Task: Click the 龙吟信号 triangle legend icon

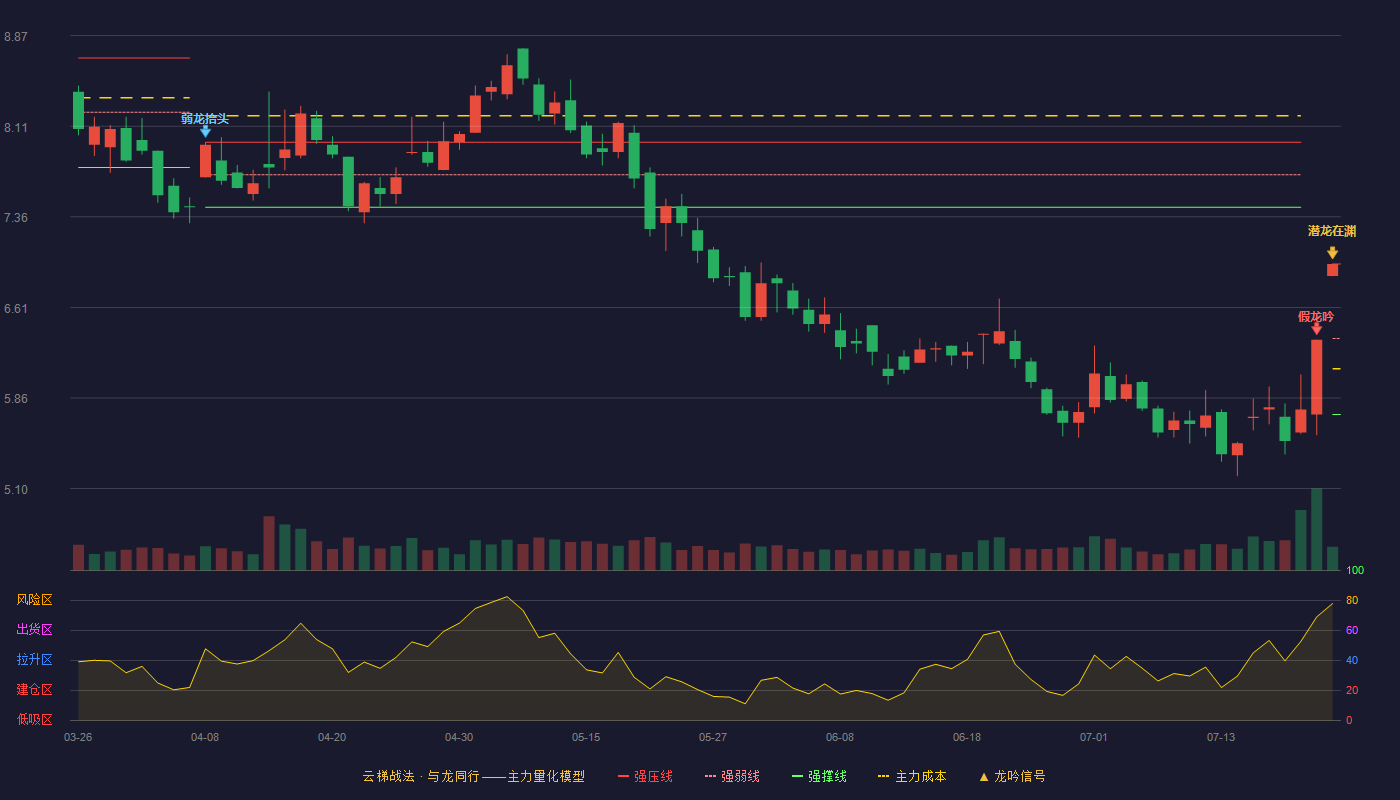Action: click(983, 777)
